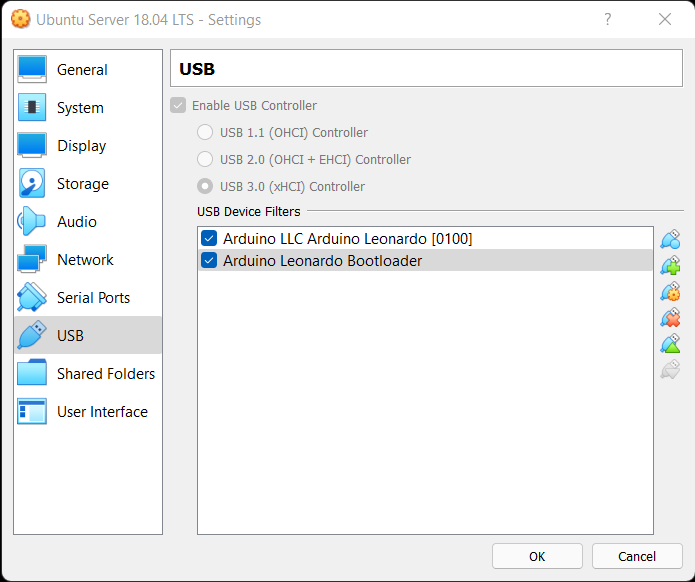Select USB 1.1 (OHCI) Controller radio
Viewport: 695px width, 582px height.
[x=205, y=132]
